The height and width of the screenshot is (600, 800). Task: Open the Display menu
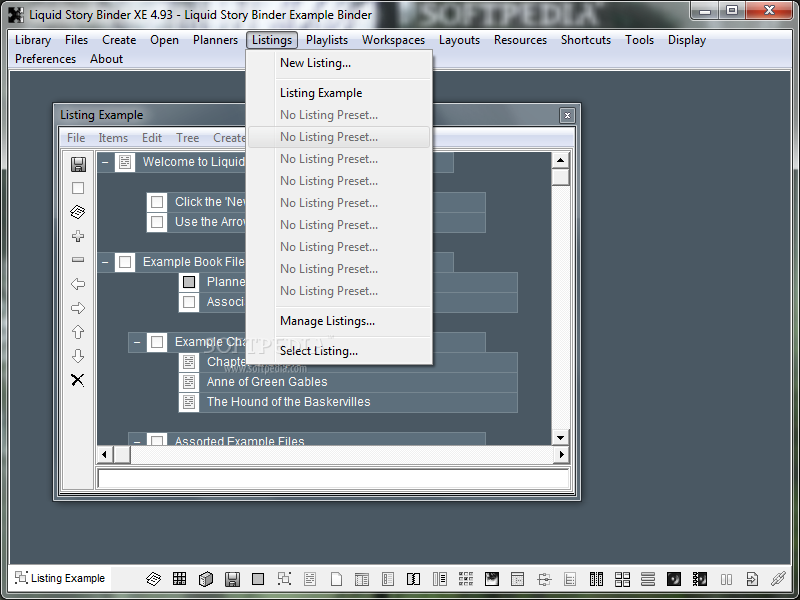tap(687, 40)
